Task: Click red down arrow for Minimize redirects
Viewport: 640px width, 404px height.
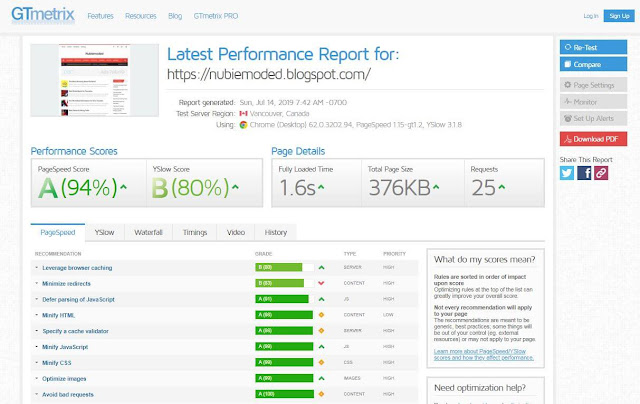Action: tap(321, 283)
